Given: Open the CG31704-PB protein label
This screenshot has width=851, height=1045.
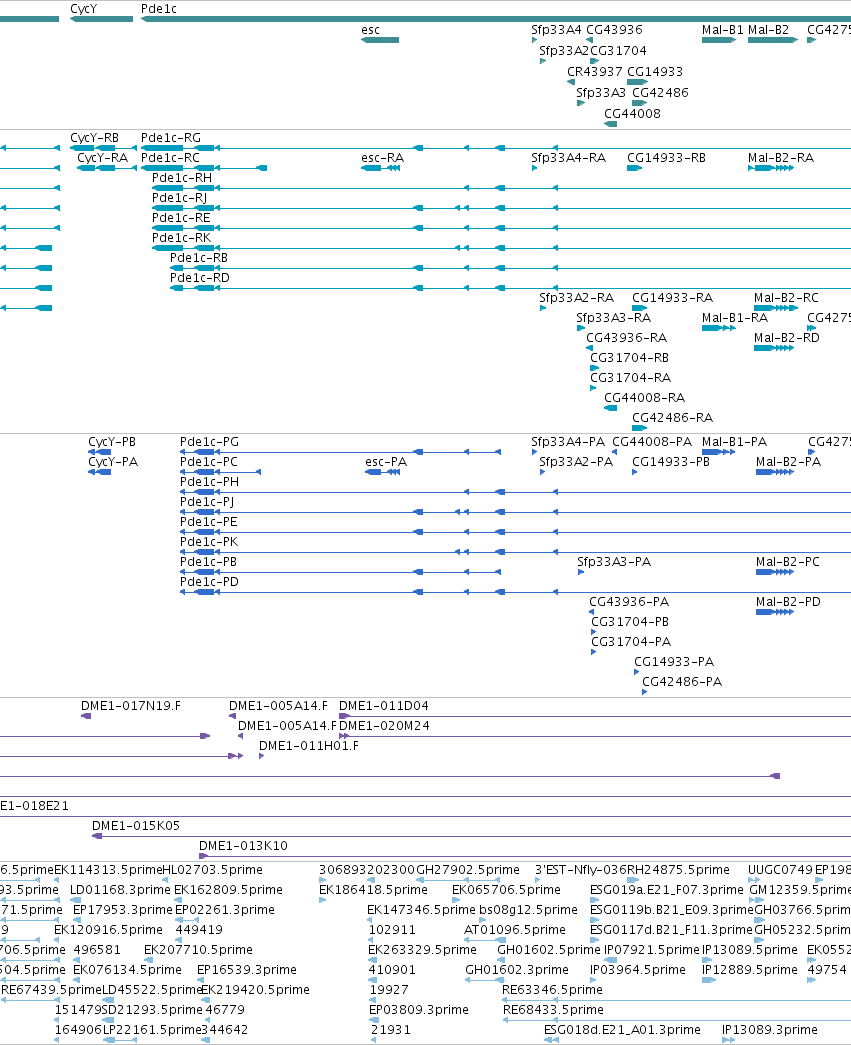Looking at the screenshot, I should (630, 622).
